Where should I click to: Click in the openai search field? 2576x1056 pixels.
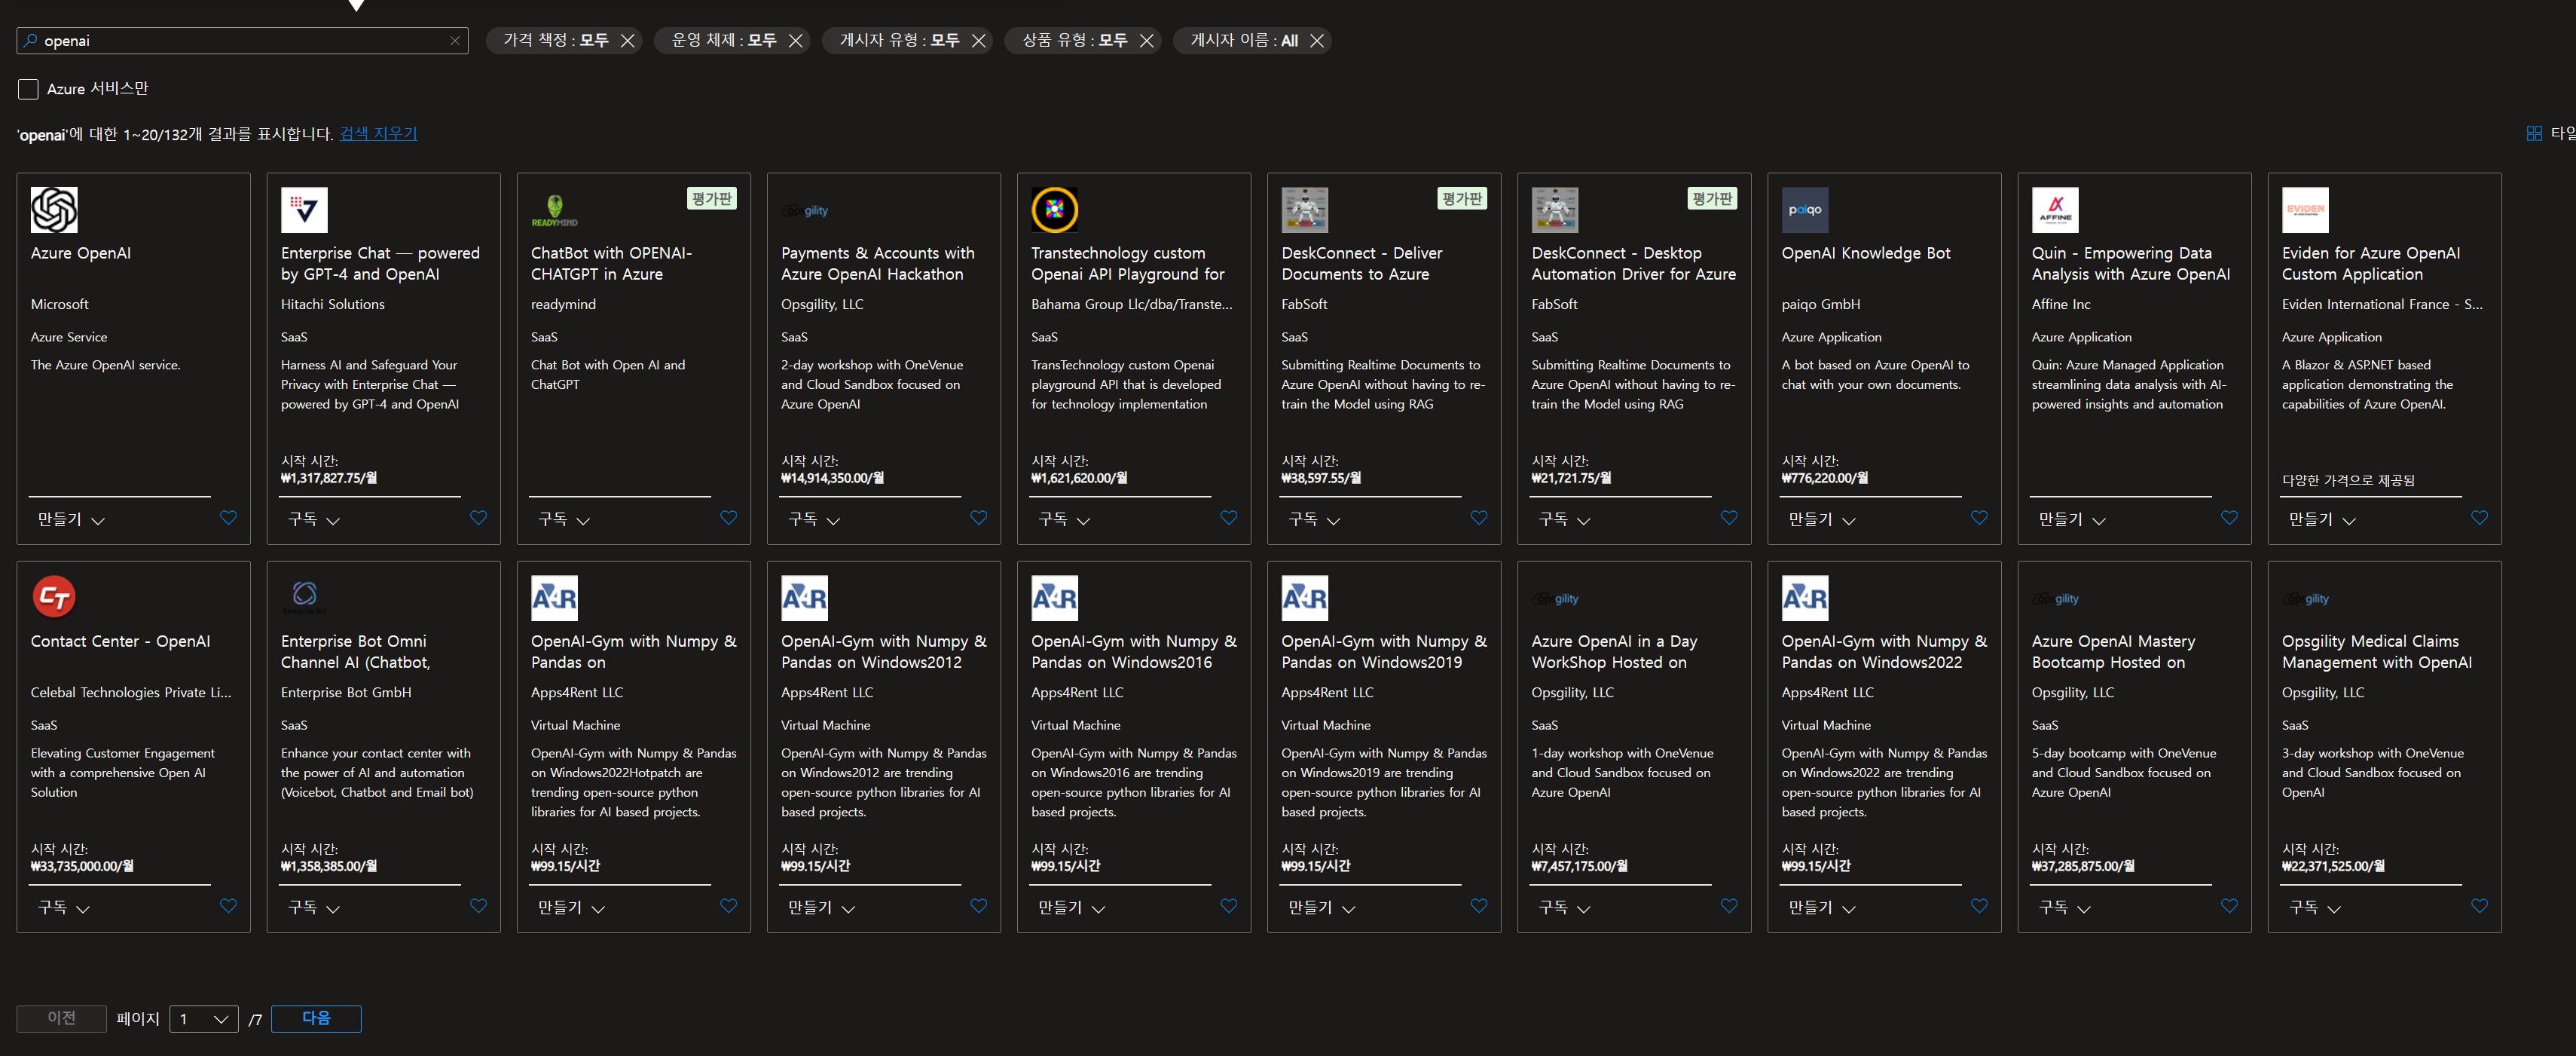242,41
